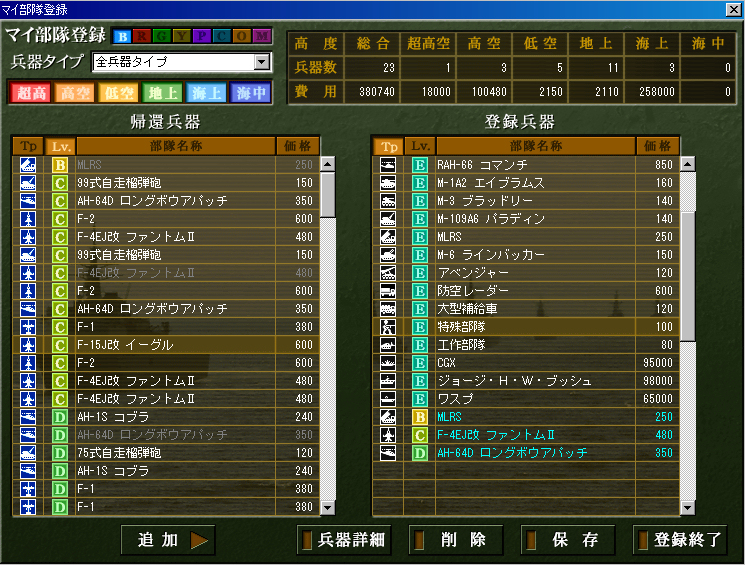The image size is (745, 565).
Task: Click vehicle icon of M-3 ブラッドリー
Action: pyautogui.click(x=388, y=201)
